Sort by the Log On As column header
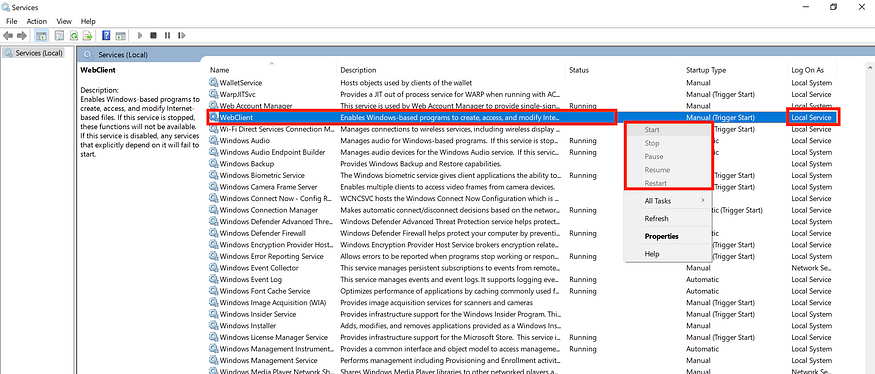Screen dimensions: 875x374 pyautogui.click(x=807, y=70)
